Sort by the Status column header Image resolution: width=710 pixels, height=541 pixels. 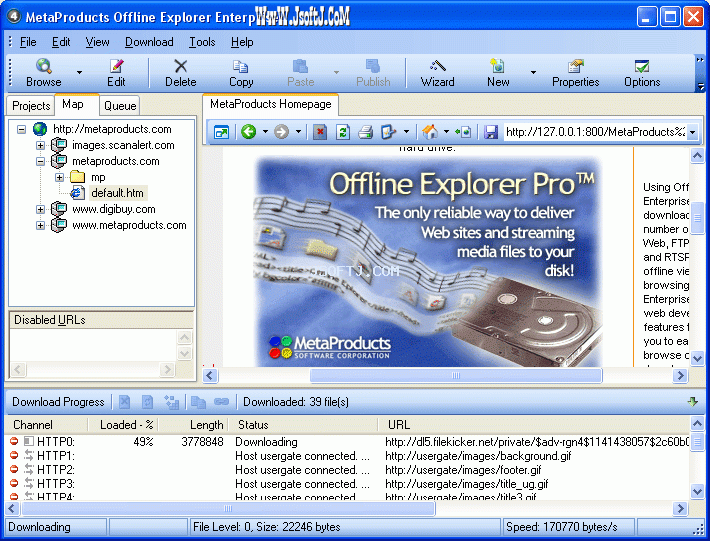coord(303,425)
